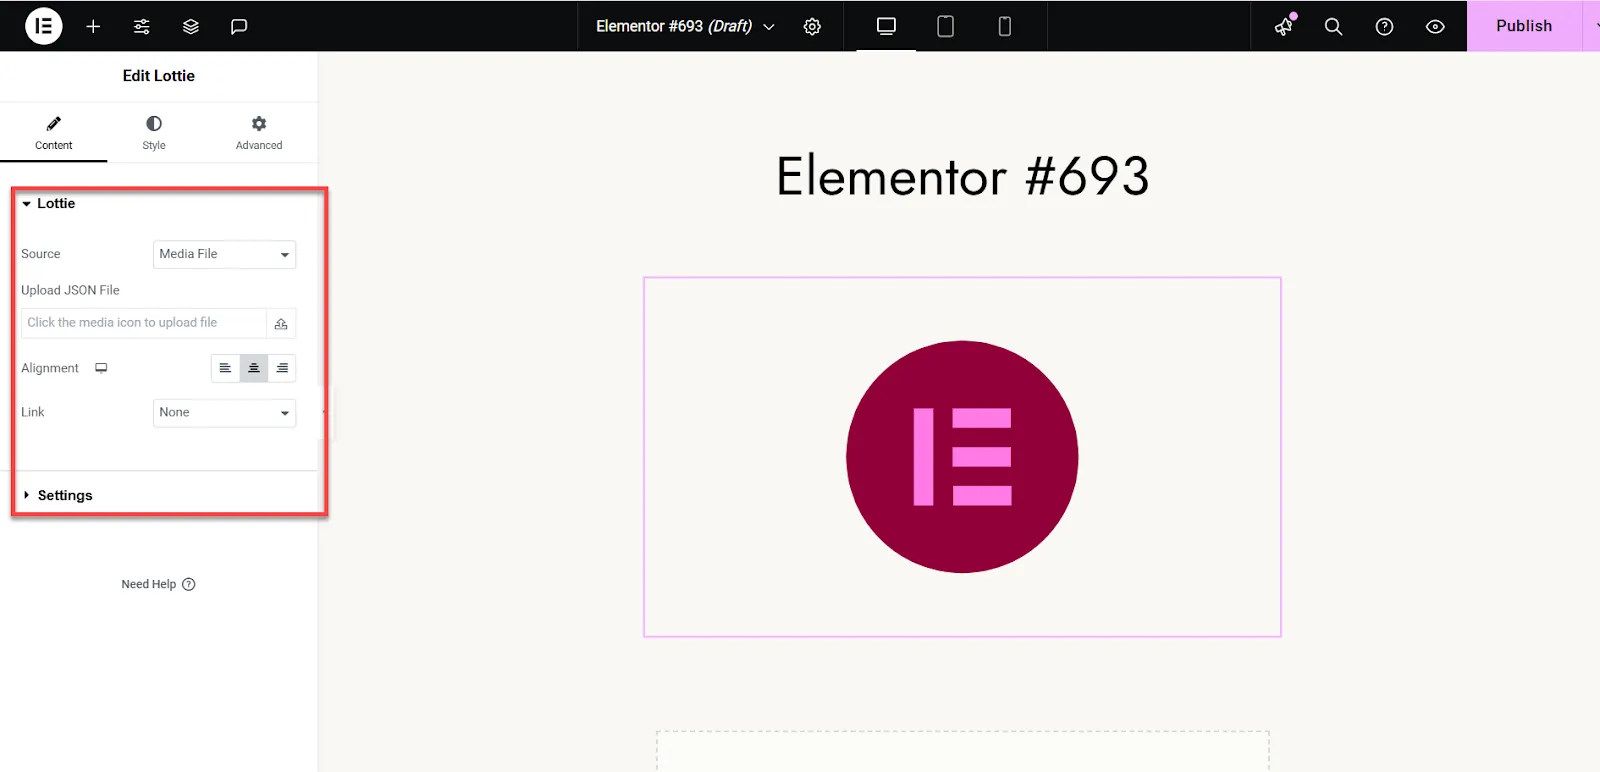
Task: Open page settings gear icon
Action: 812,26
